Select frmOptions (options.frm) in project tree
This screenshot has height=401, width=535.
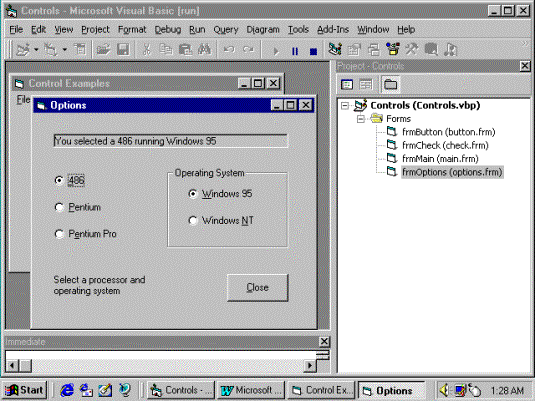pyautogui.click(x=452, y=172)
